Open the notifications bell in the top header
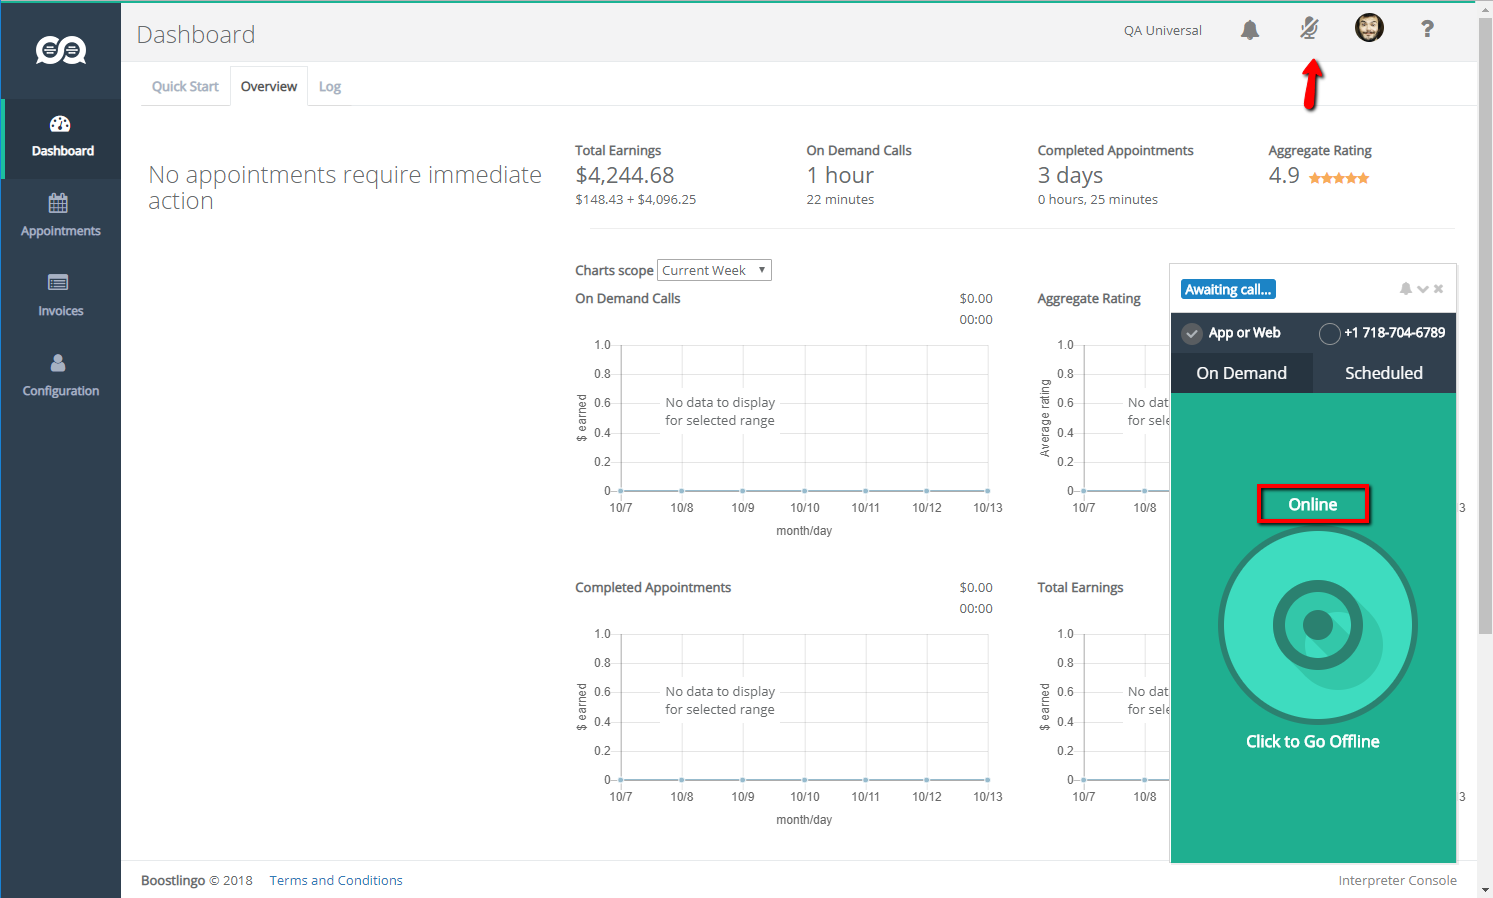Viewport: 1493px width, 898px height. pos(1250,30)
